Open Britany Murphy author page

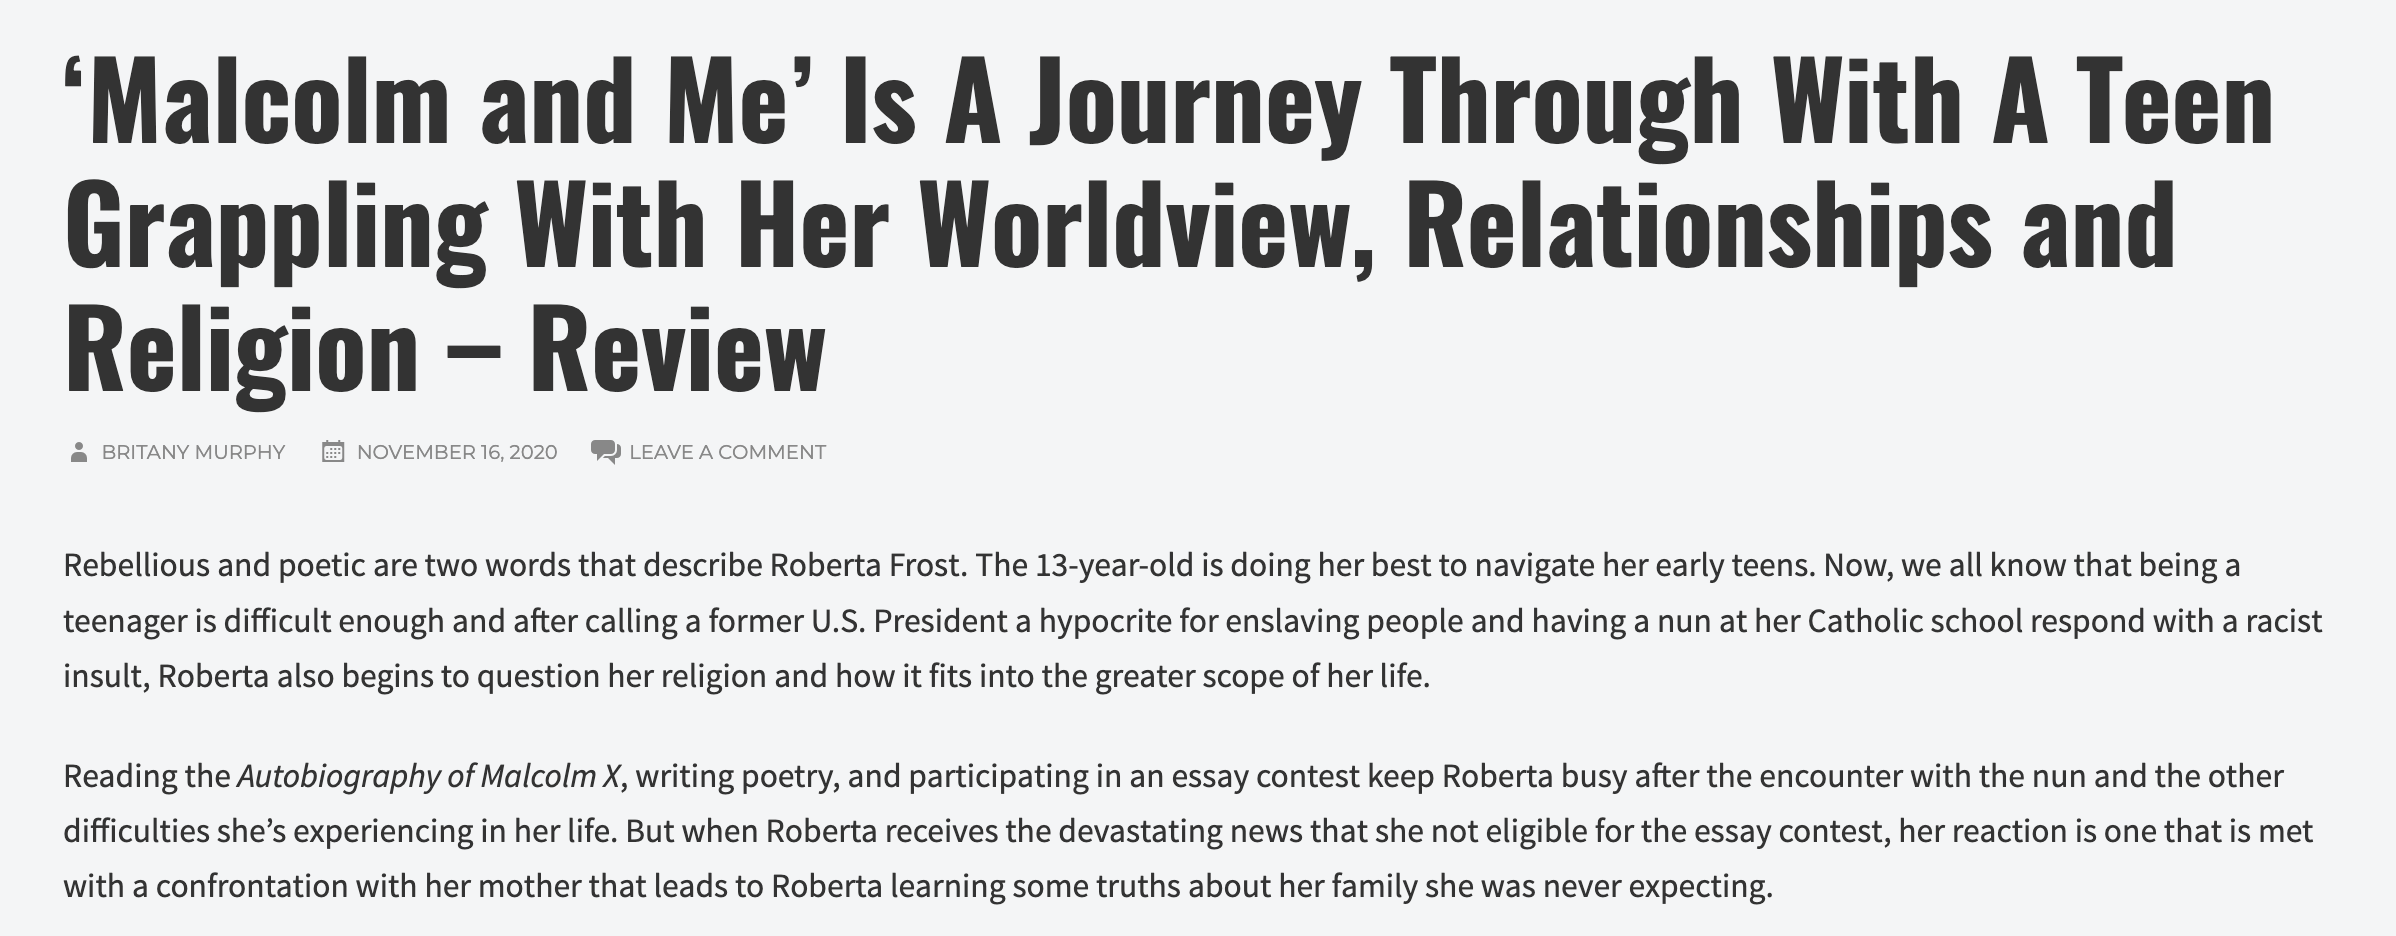click(x=193, y=452)
